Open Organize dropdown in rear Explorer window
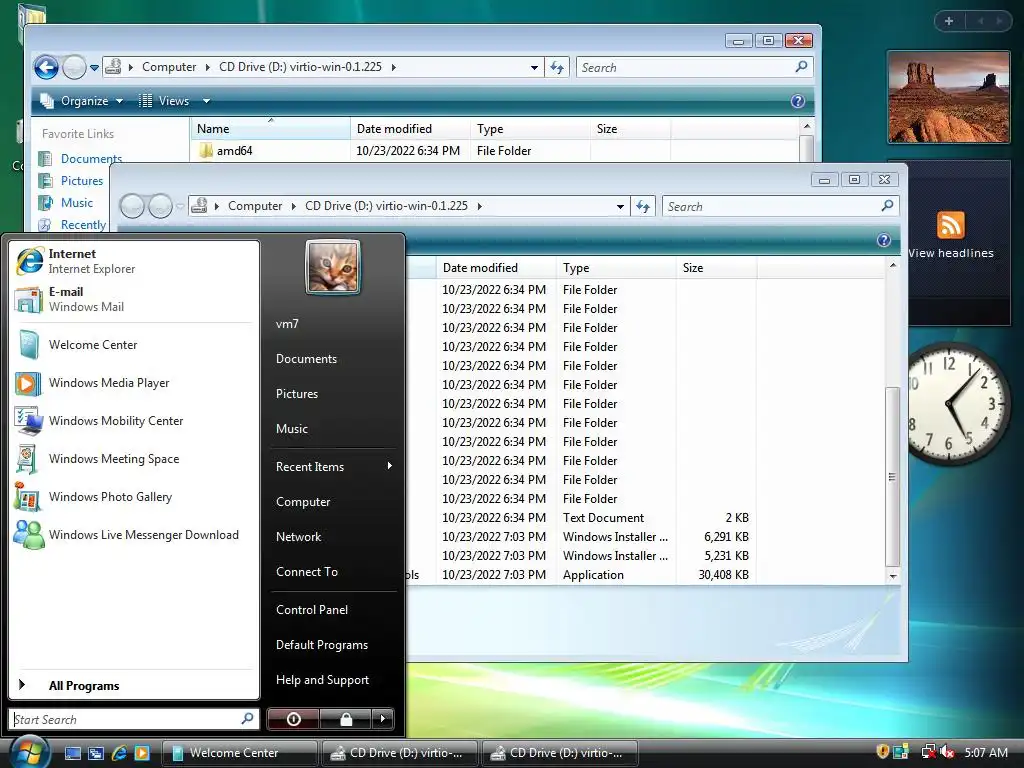Image resolution: width=1024 pixels, height=768 pixels. click(82, 101)
